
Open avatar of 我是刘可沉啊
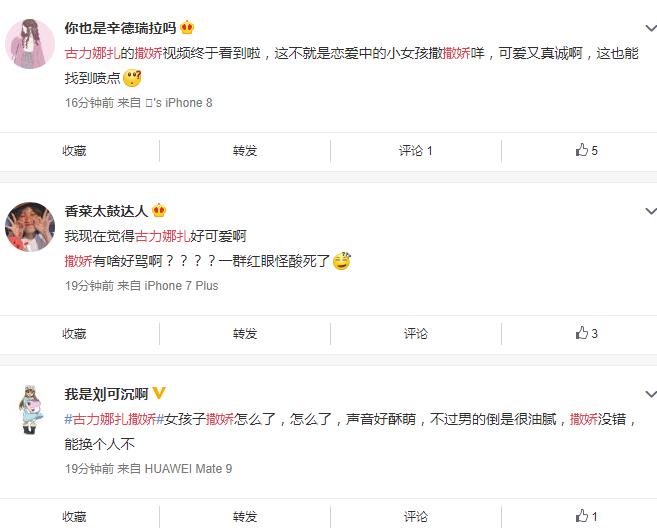point(30,409)
